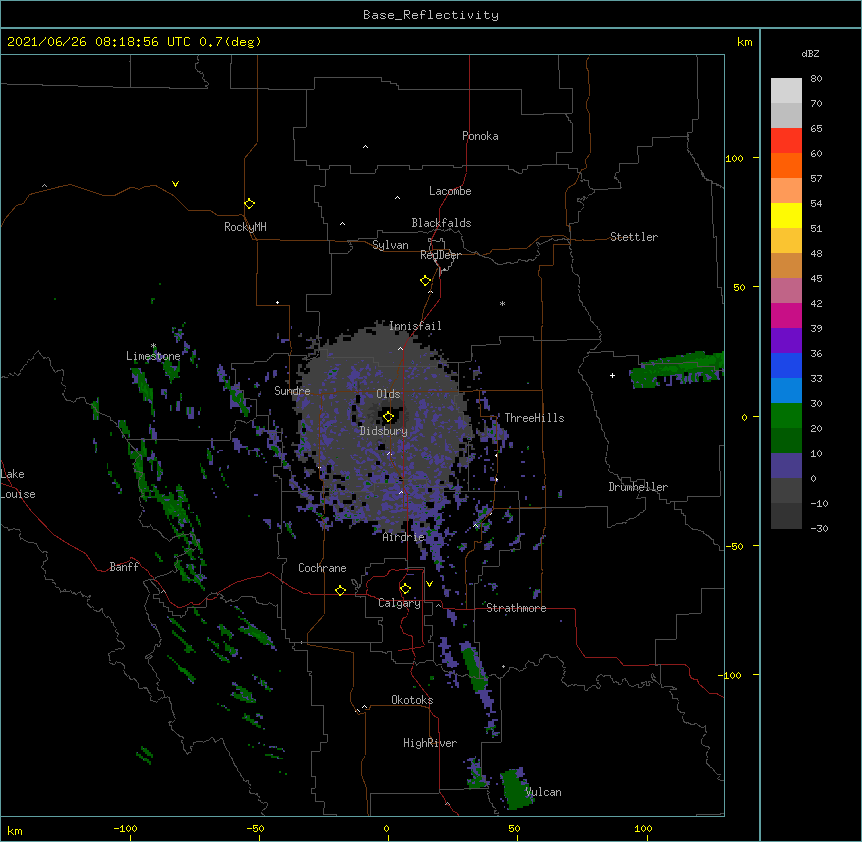Click the Blackfalds town label

coord(441,223)
